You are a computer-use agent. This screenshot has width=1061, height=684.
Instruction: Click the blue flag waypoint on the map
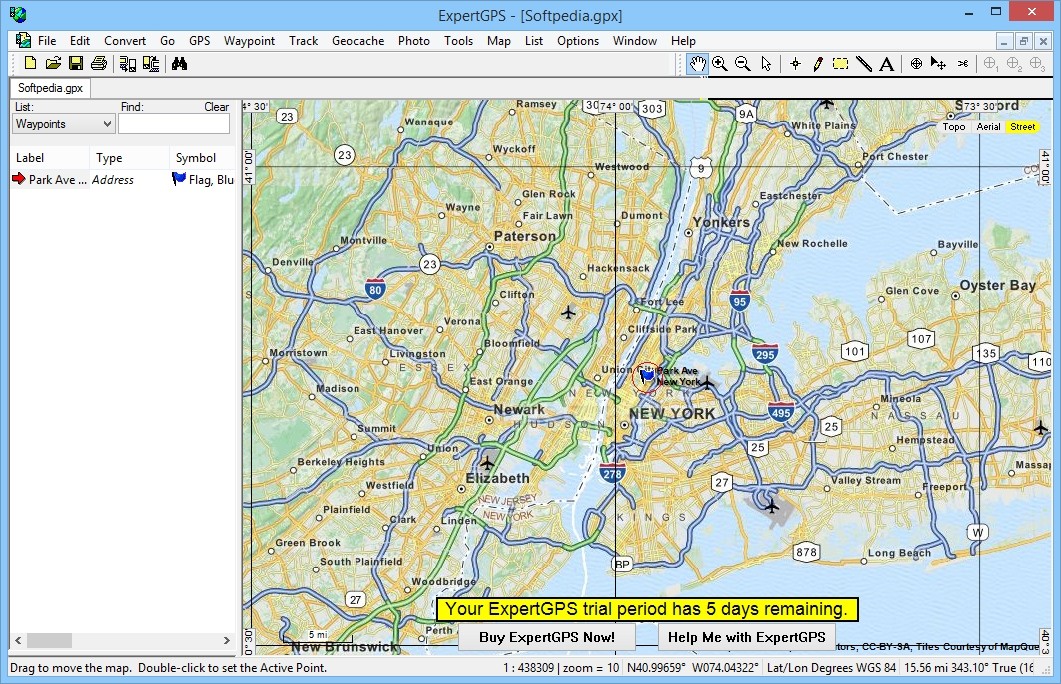(648, 374)
